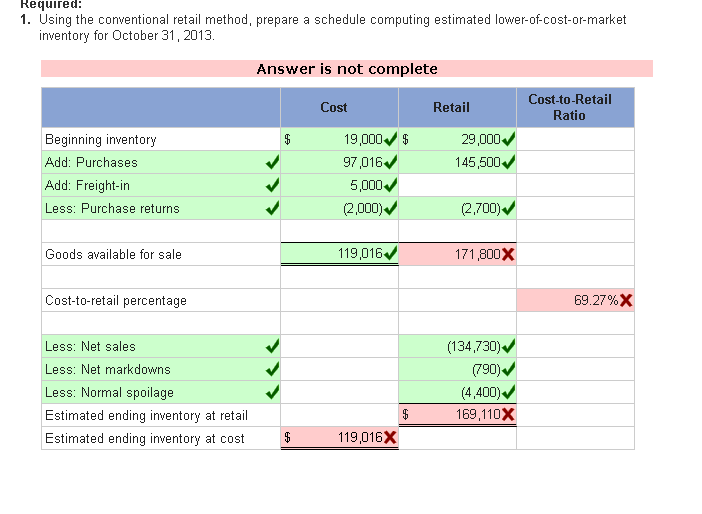Click the empty Freight-in retail cell
The image size is (702, 514).
coord(457,185)
